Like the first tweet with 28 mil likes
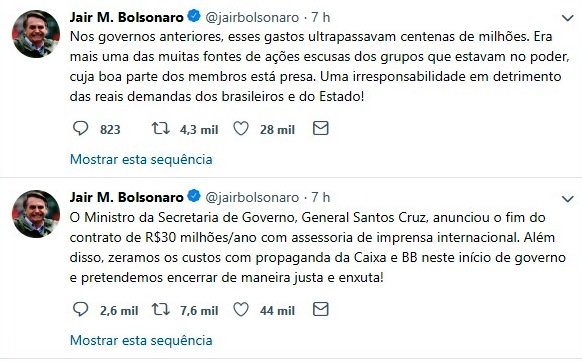The width and height of the screenshot is (582, 362). coord(241,129)
